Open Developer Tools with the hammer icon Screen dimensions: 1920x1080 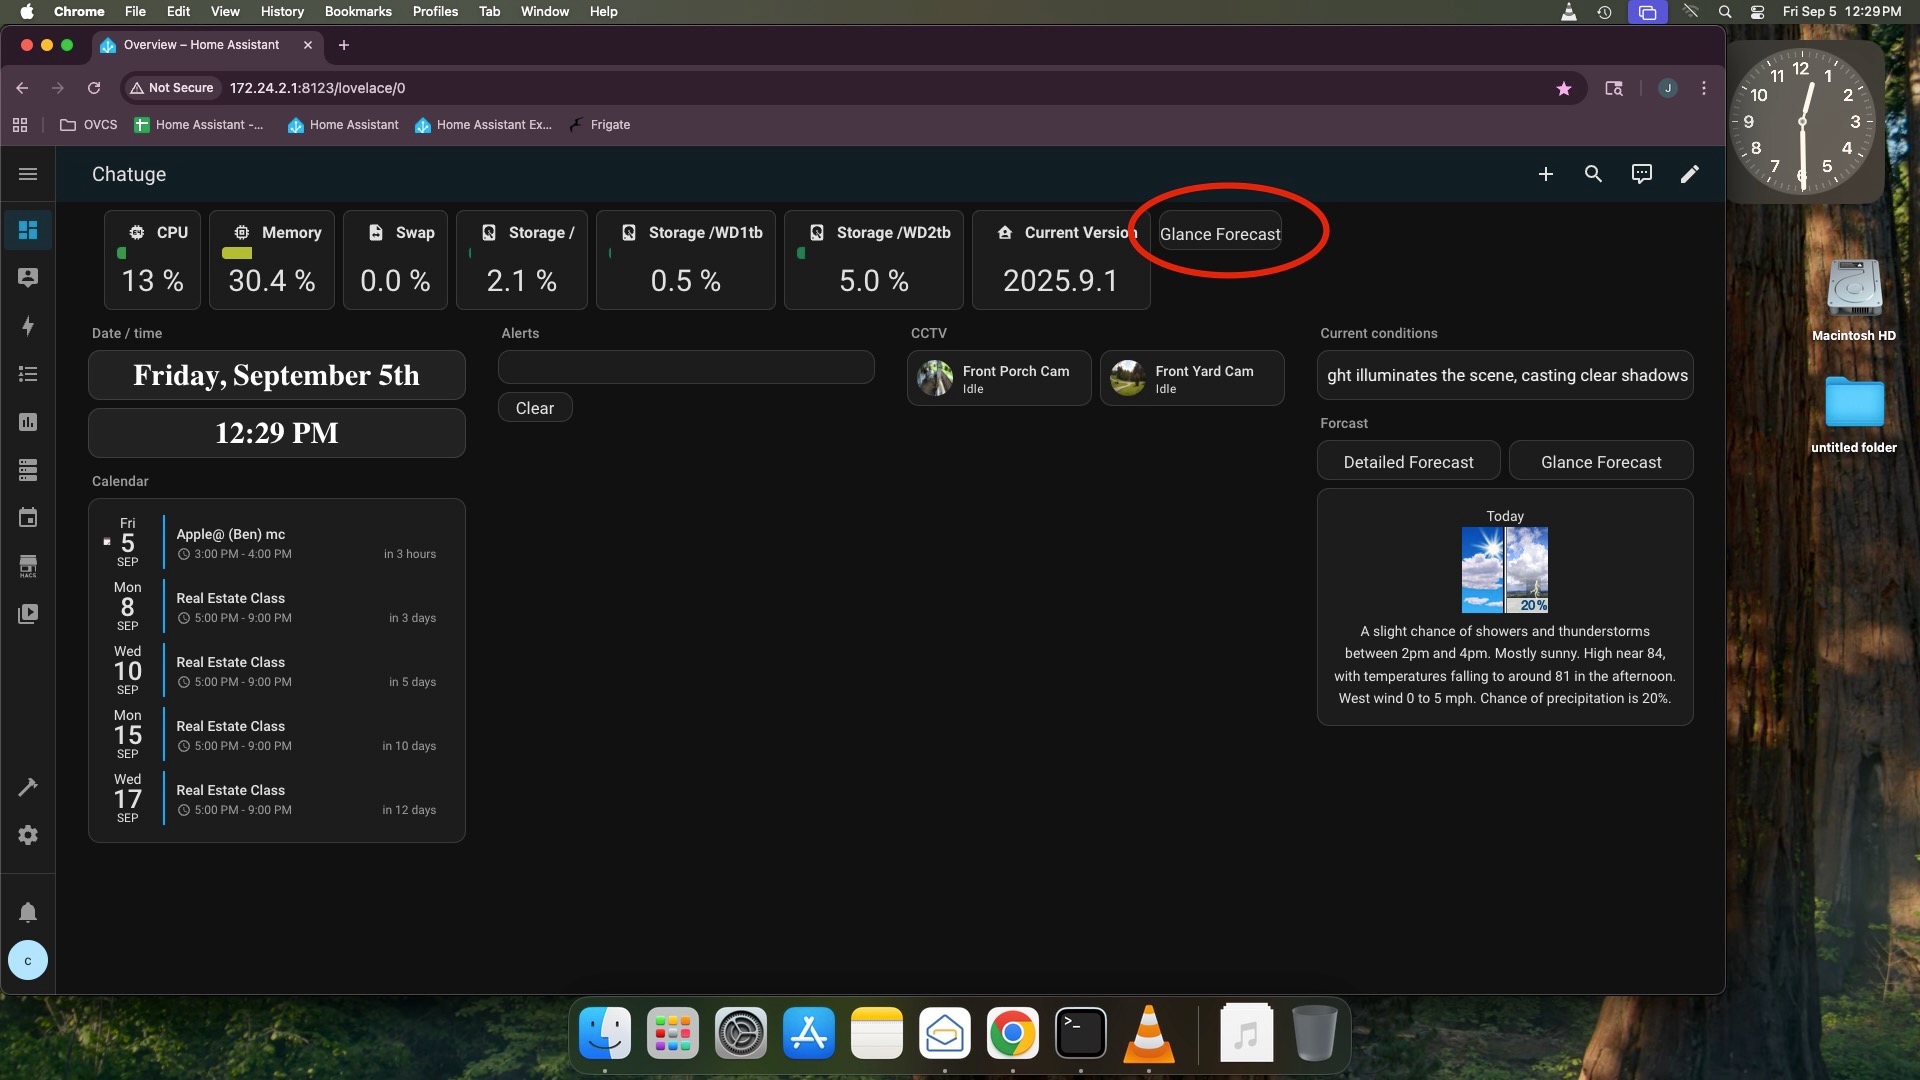[x=28, y=787]
